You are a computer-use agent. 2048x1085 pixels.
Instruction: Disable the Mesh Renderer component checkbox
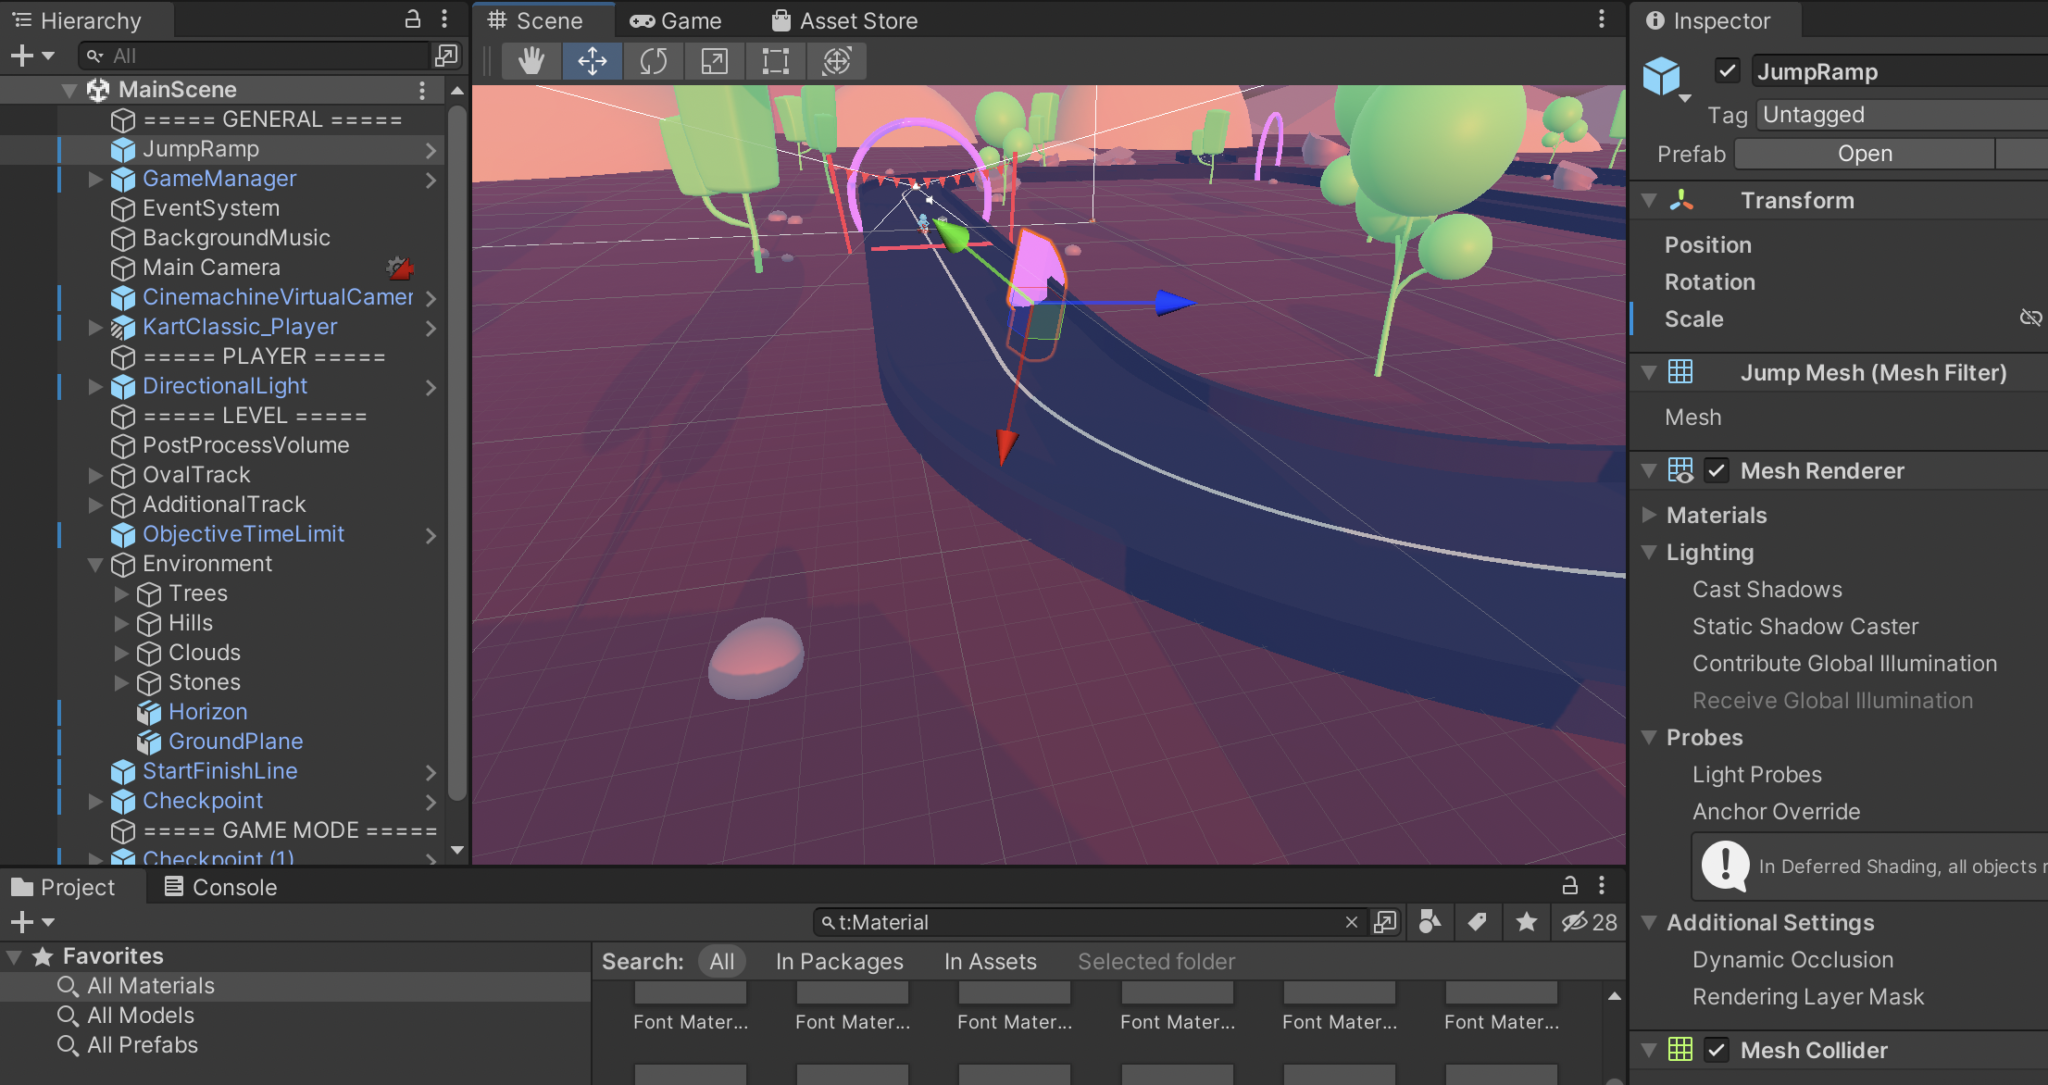pyautogui.click(x=1717, y=470)
